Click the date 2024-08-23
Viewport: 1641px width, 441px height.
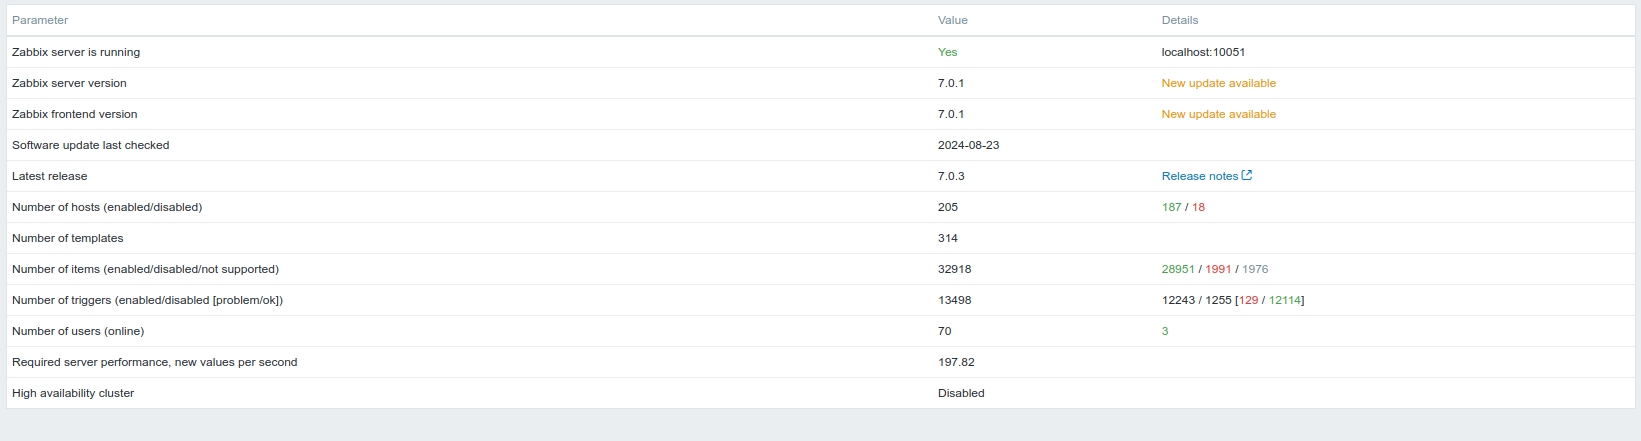[969, 145]
